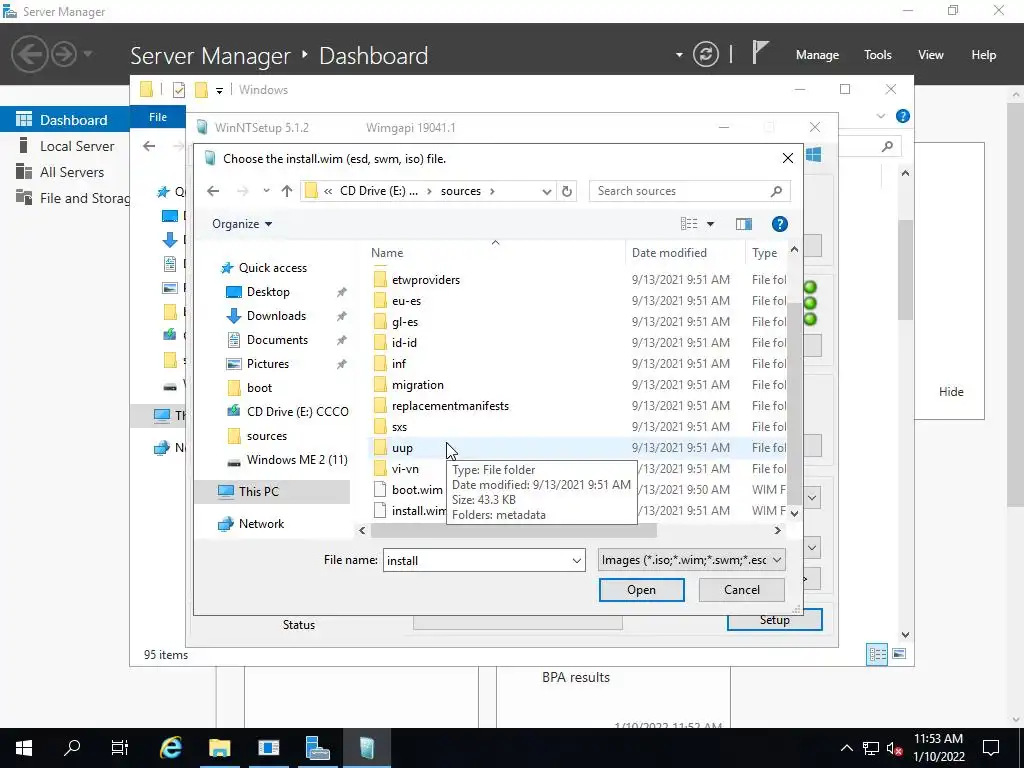Sort files by Date modified column

[669, 253]
